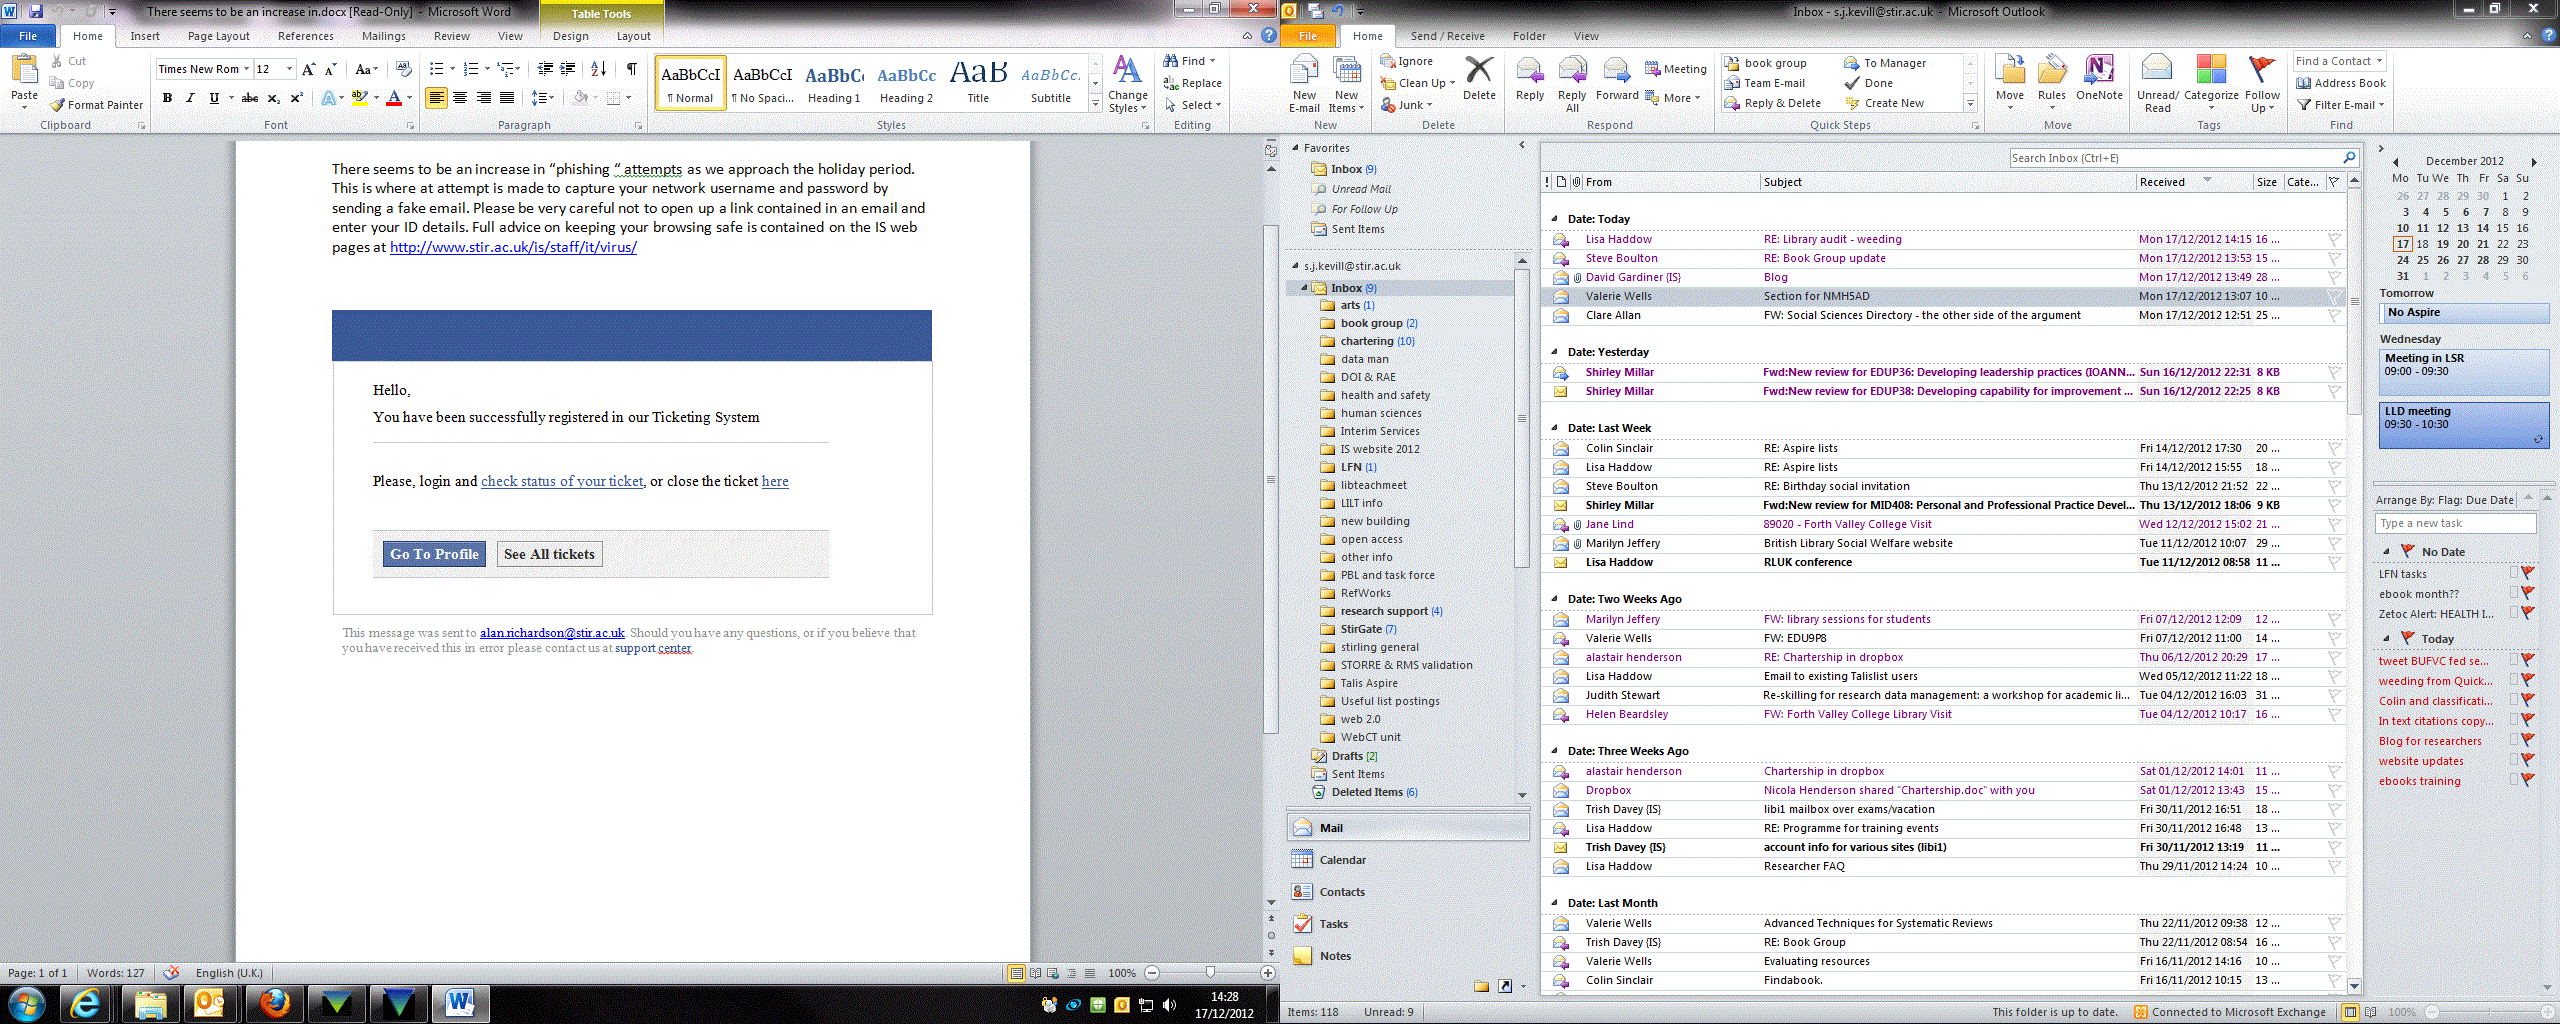The width and height of the screenshot is (2560, 1024).
Task: Check off 'Blog for researchers' task
Action: point(2514,740)
